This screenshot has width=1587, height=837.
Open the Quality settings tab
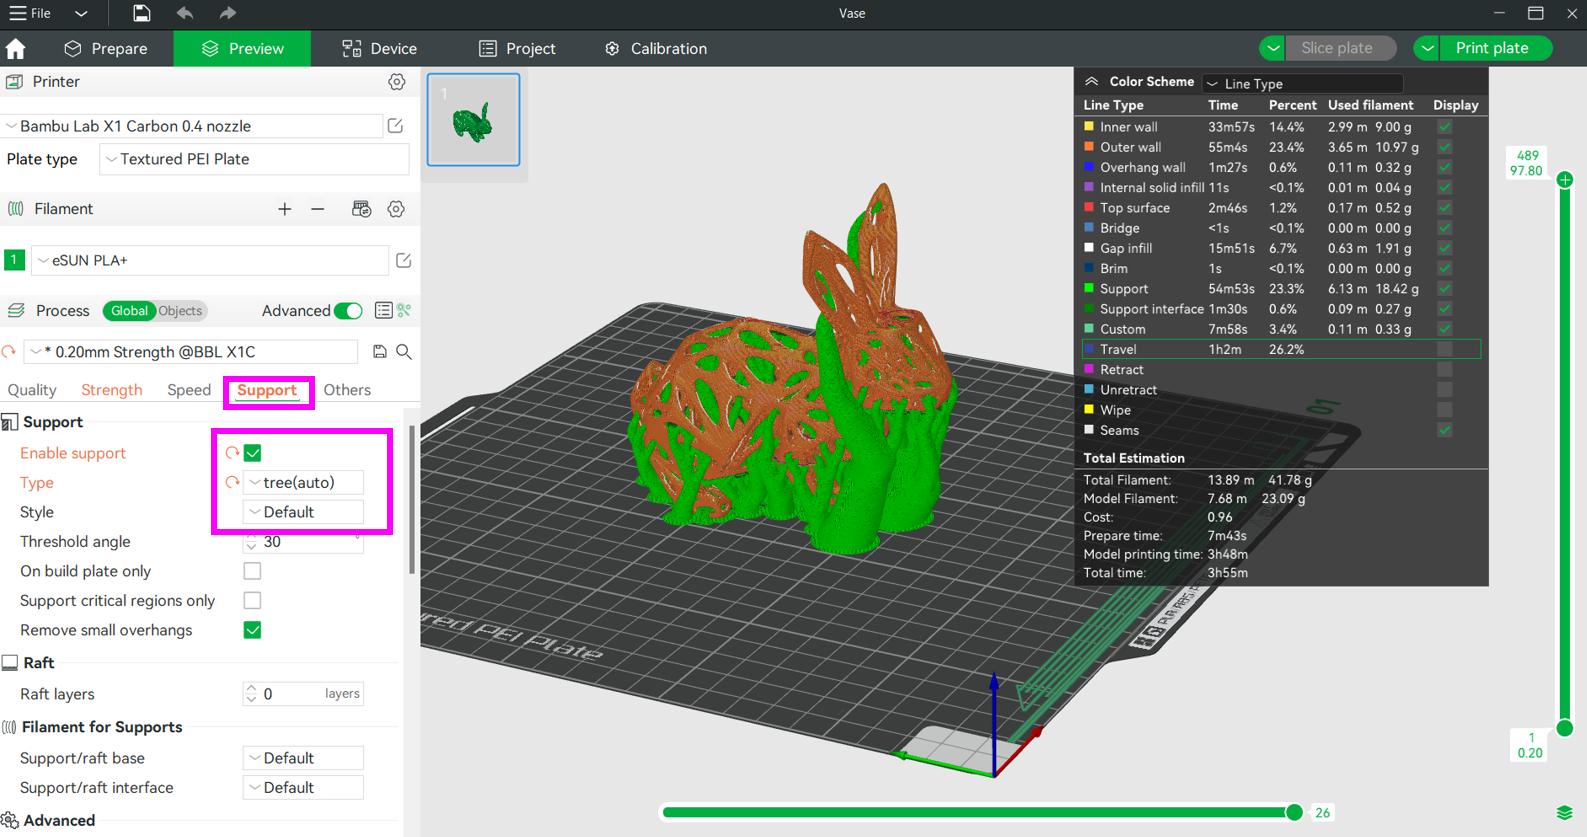click(x=32, y=390)
